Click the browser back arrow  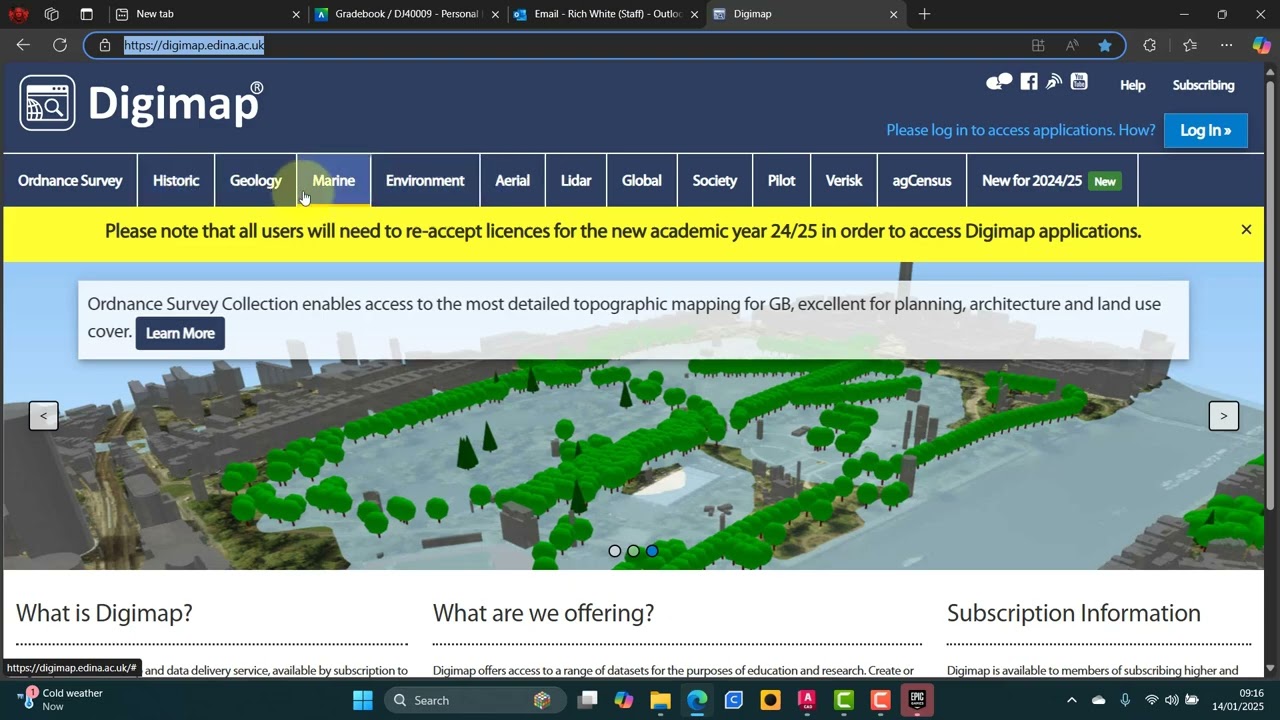23,45
